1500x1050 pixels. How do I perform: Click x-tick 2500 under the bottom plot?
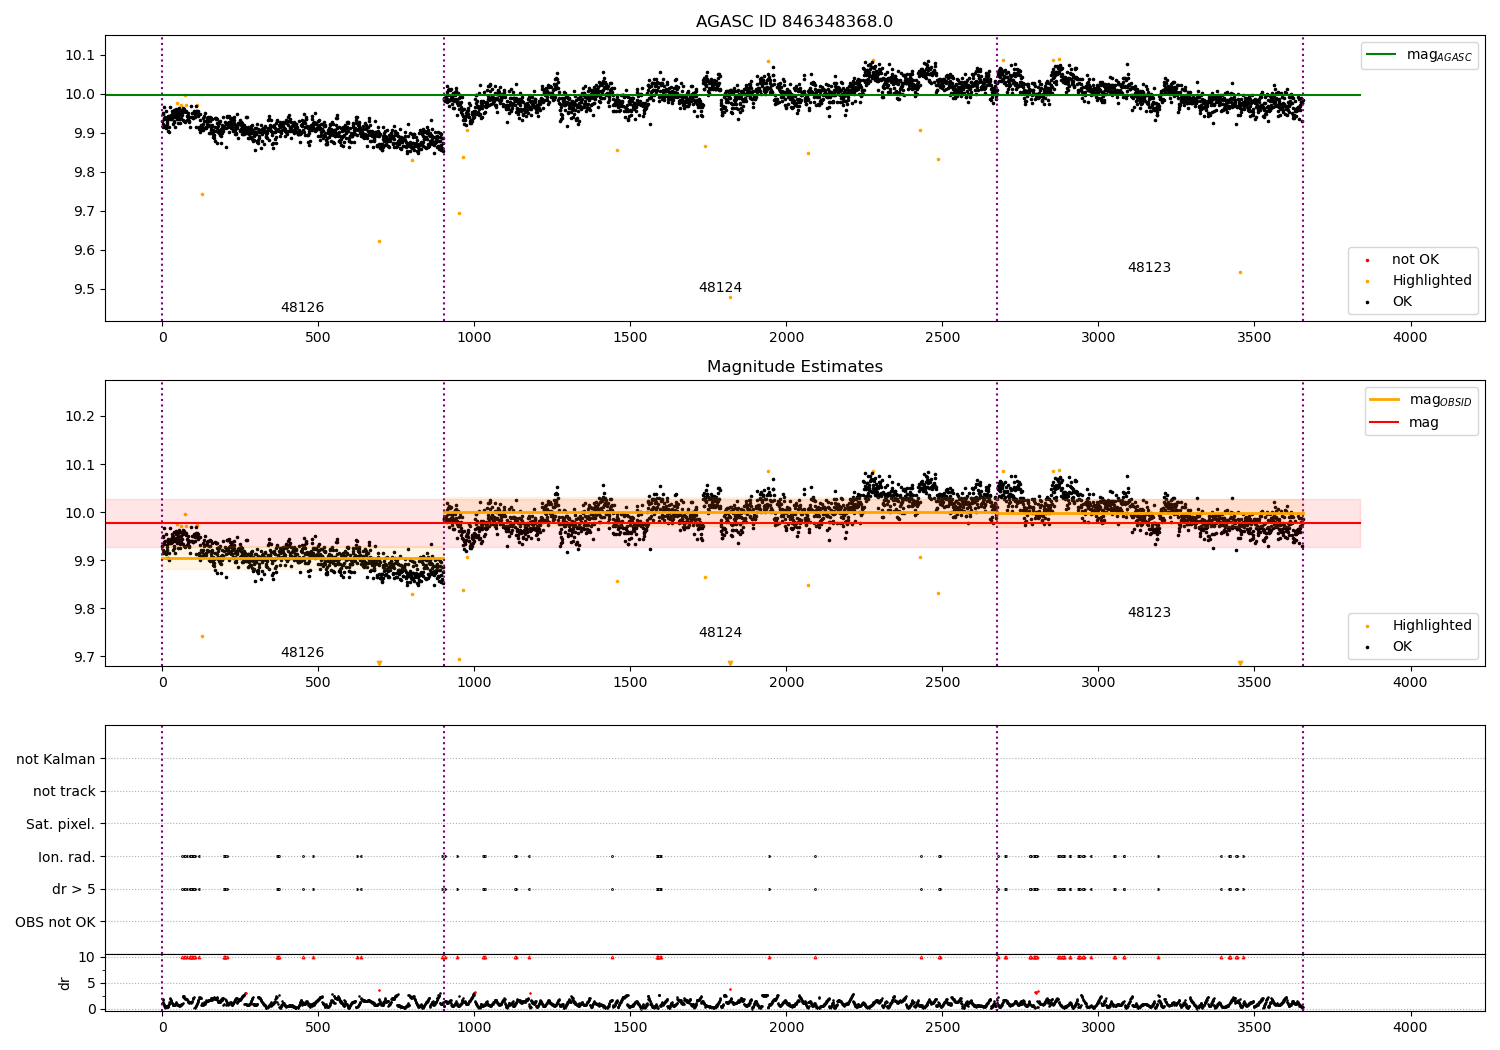pos(942,1028)
